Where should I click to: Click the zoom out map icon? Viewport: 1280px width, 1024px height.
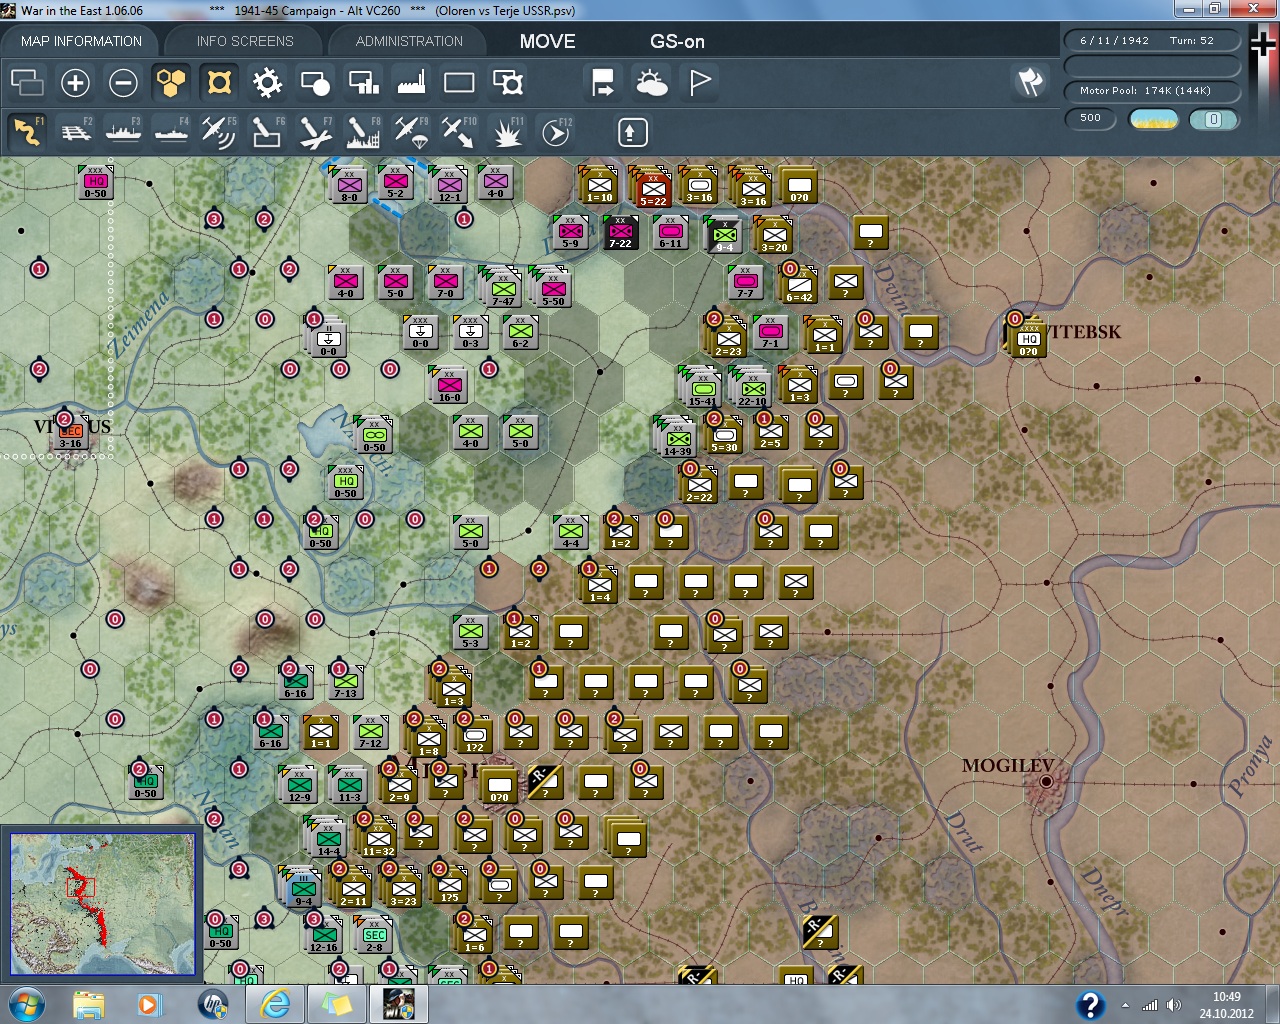coord(123,83)
